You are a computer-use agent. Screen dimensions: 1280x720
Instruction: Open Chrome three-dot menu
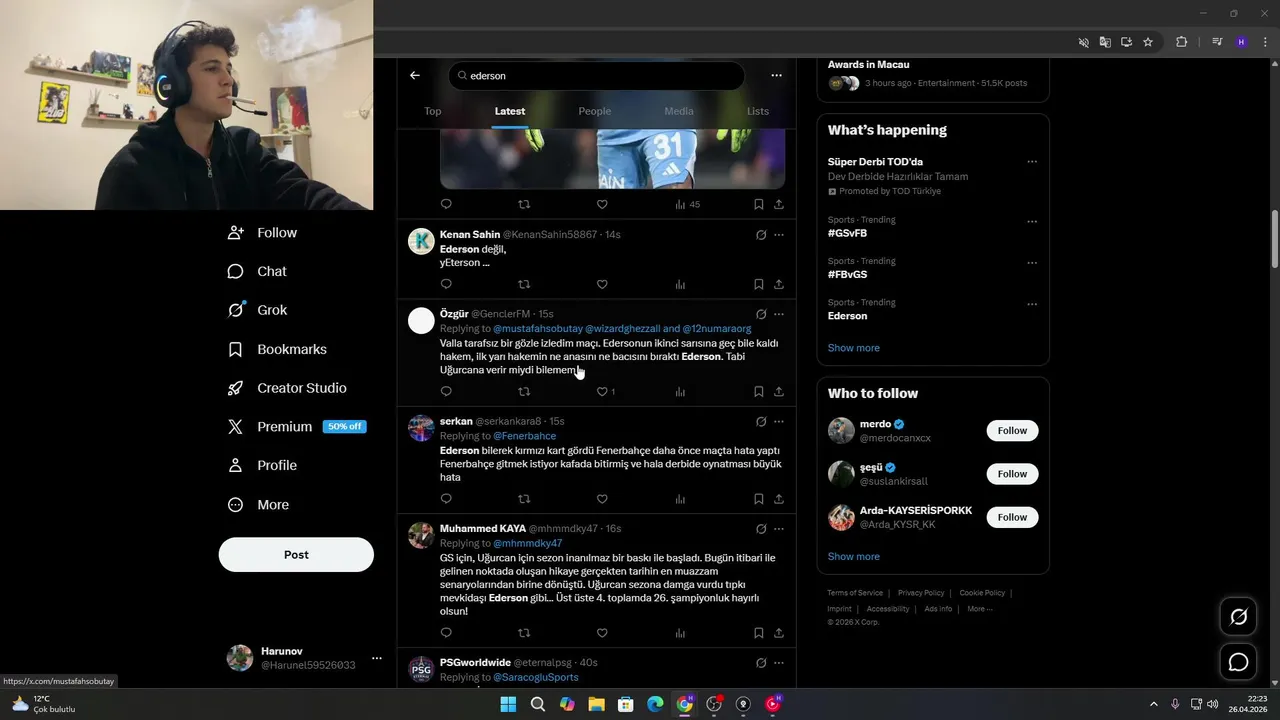click(1265, 42)
